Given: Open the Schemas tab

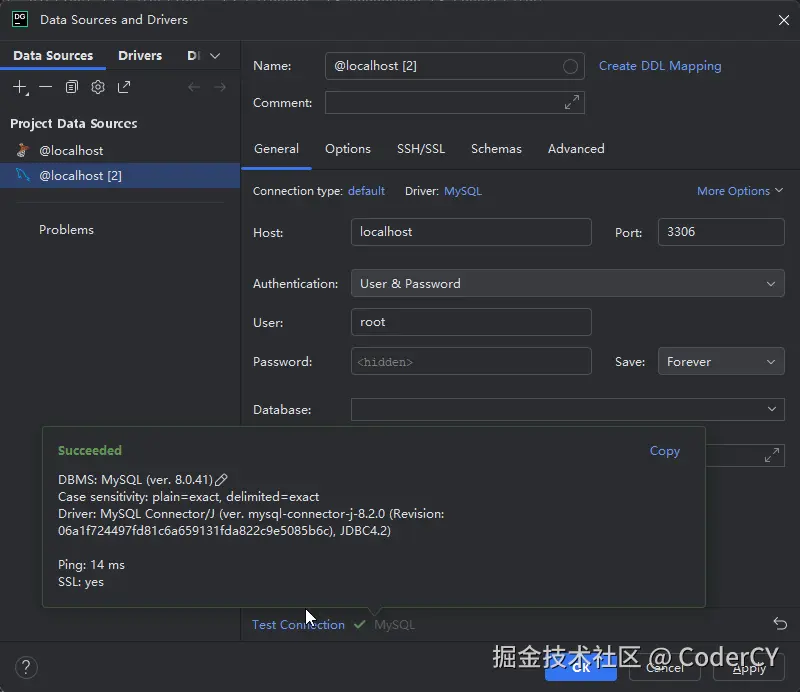Looking at the screenshot, I should (x=496, y=149).
